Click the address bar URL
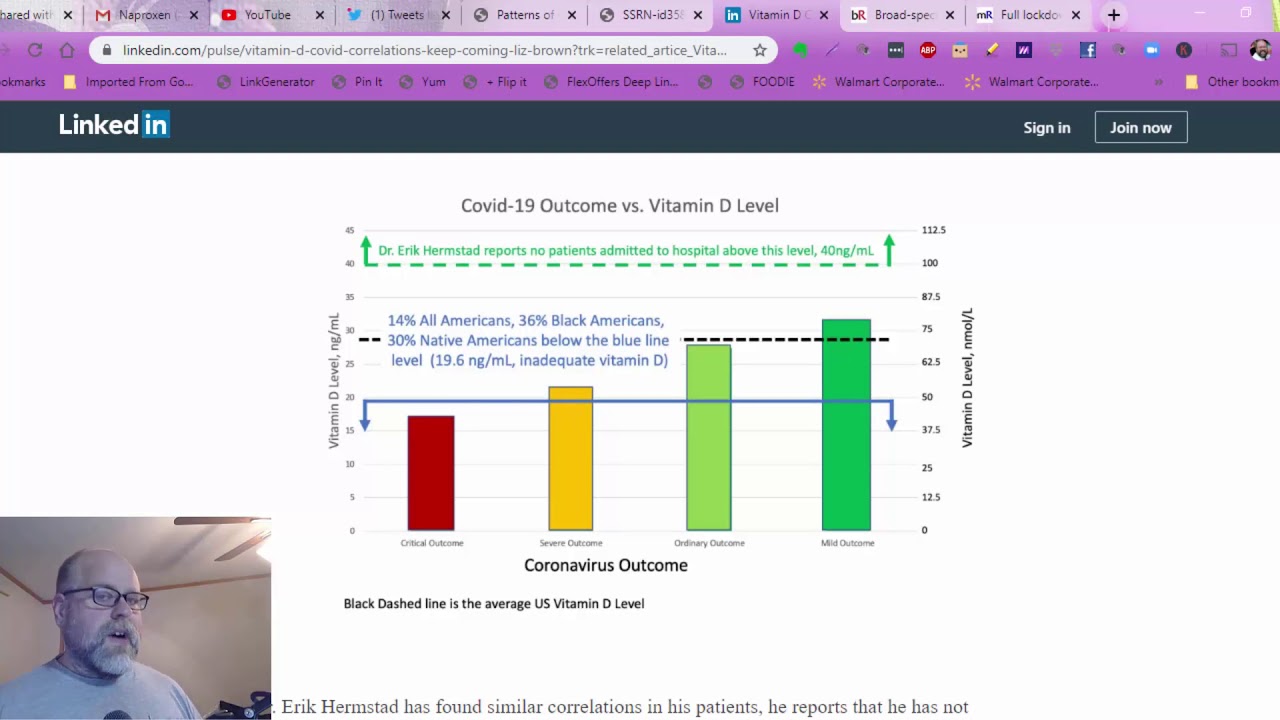1280x720 pixels. [x=425, y=50]
